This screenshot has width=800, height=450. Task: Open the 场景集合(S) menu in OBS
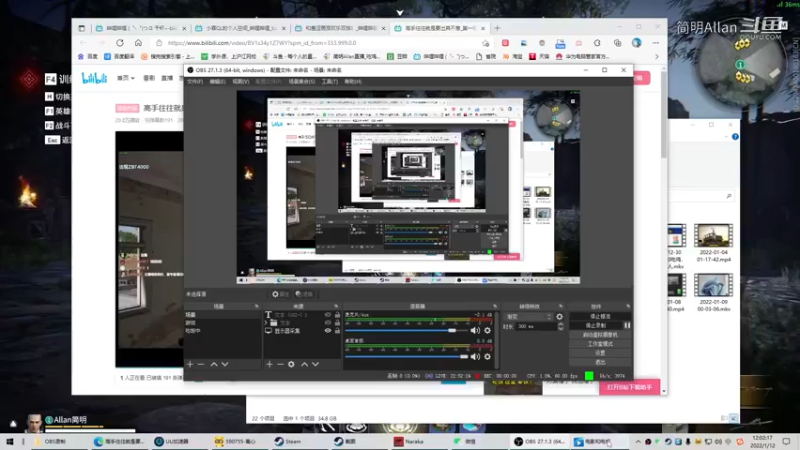pyautogui.click(x=302, y=82)
